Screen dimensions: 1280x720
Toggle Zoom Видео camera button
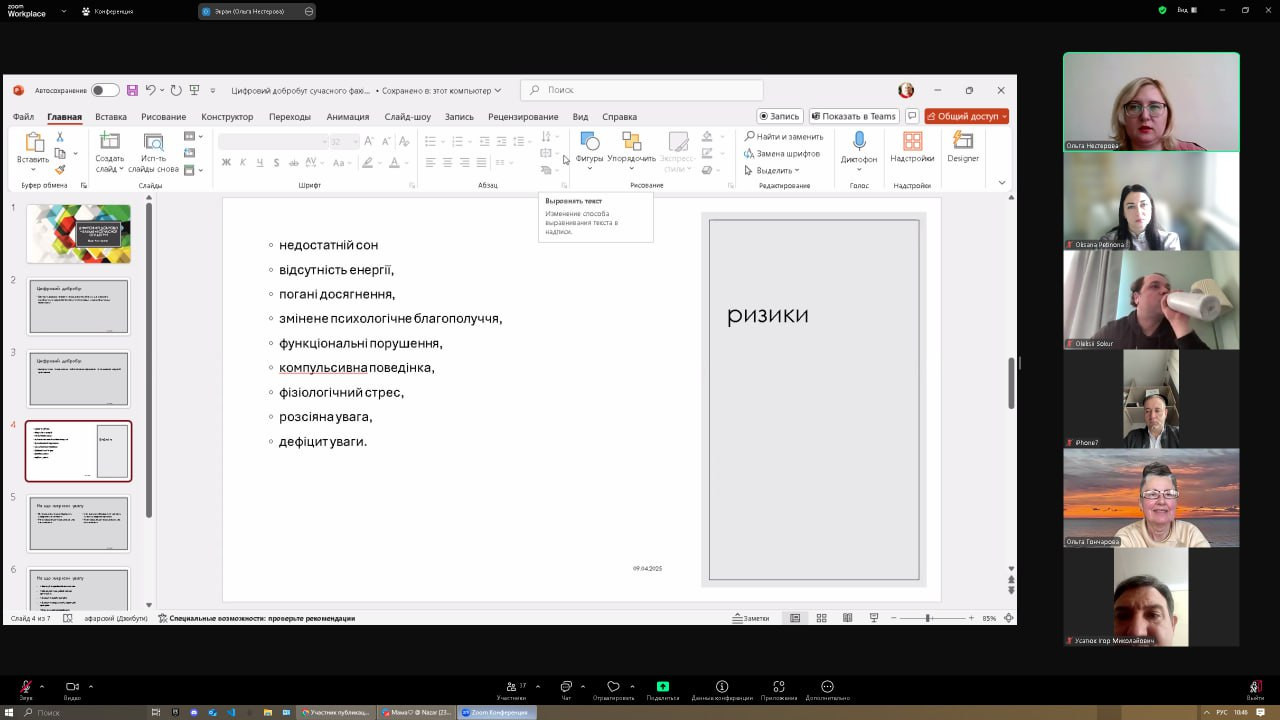click(x=72, y=688)
